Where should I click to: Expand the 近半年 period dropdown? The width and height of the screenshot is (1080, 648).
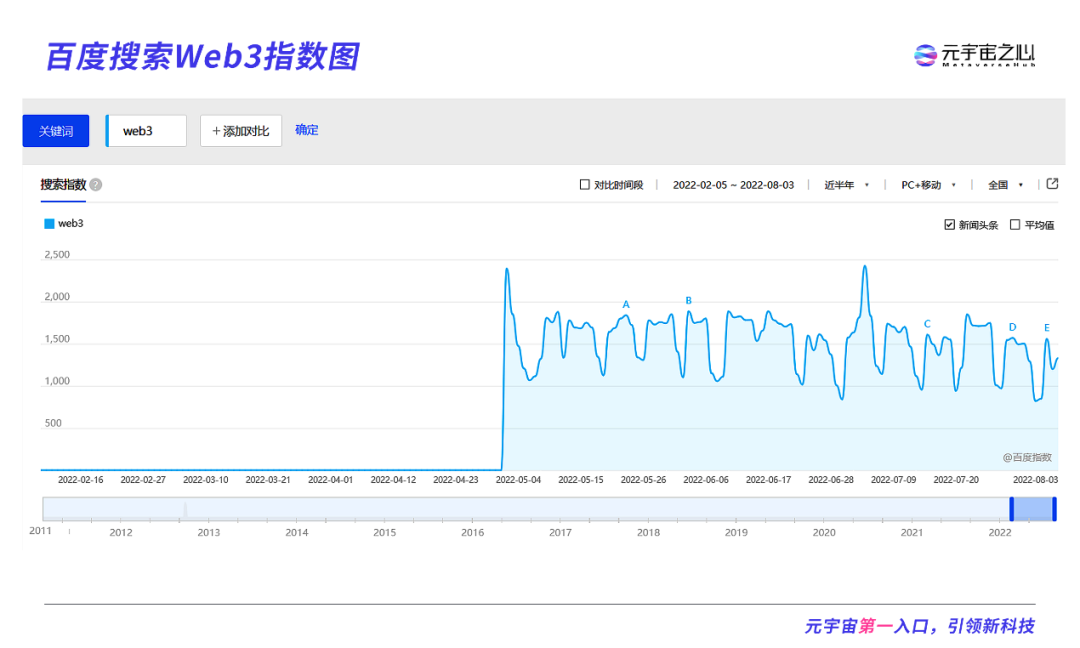847,185
